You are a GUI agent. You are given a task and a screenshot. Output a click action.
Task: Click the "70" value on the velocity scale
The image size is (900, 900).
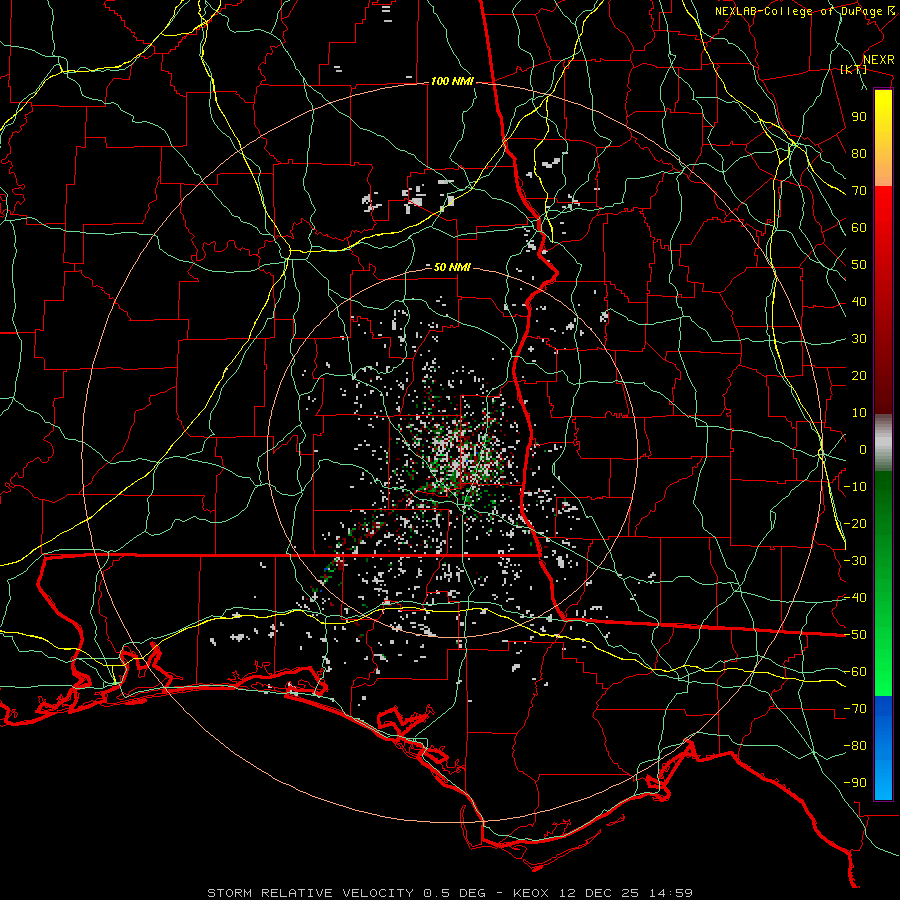[859, 191]
